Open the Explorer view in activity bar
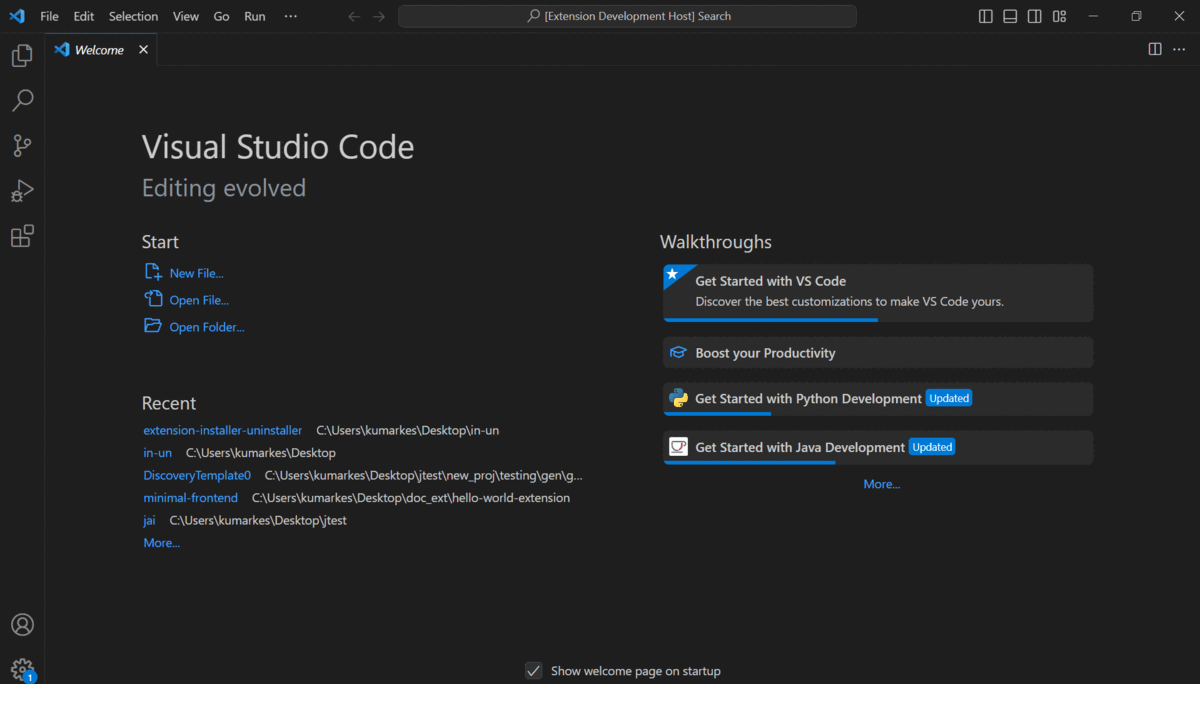 point(22,56)
